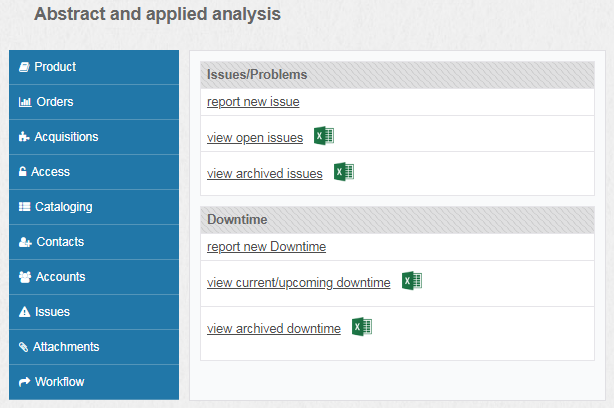Image resolution: width=614 pixels, height=408 pixels.
Task: Show the Contacts tab
Action: pyautogui.click(x=94, y=242)
